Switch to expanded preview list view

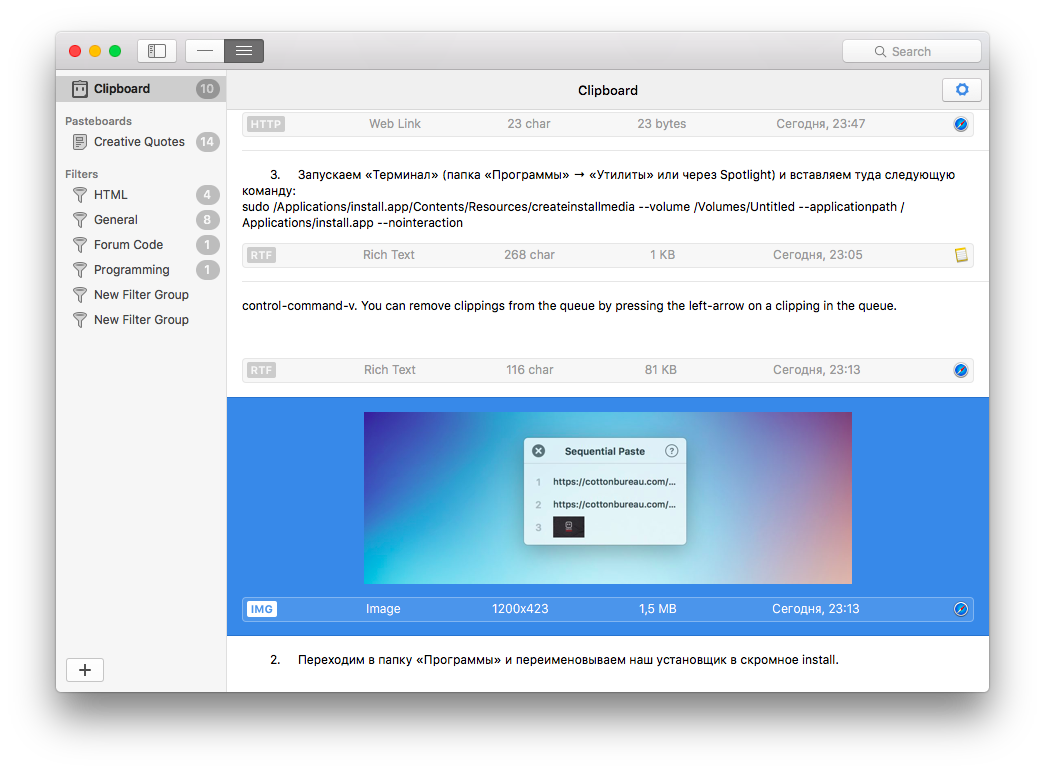[x=244, y=51]
